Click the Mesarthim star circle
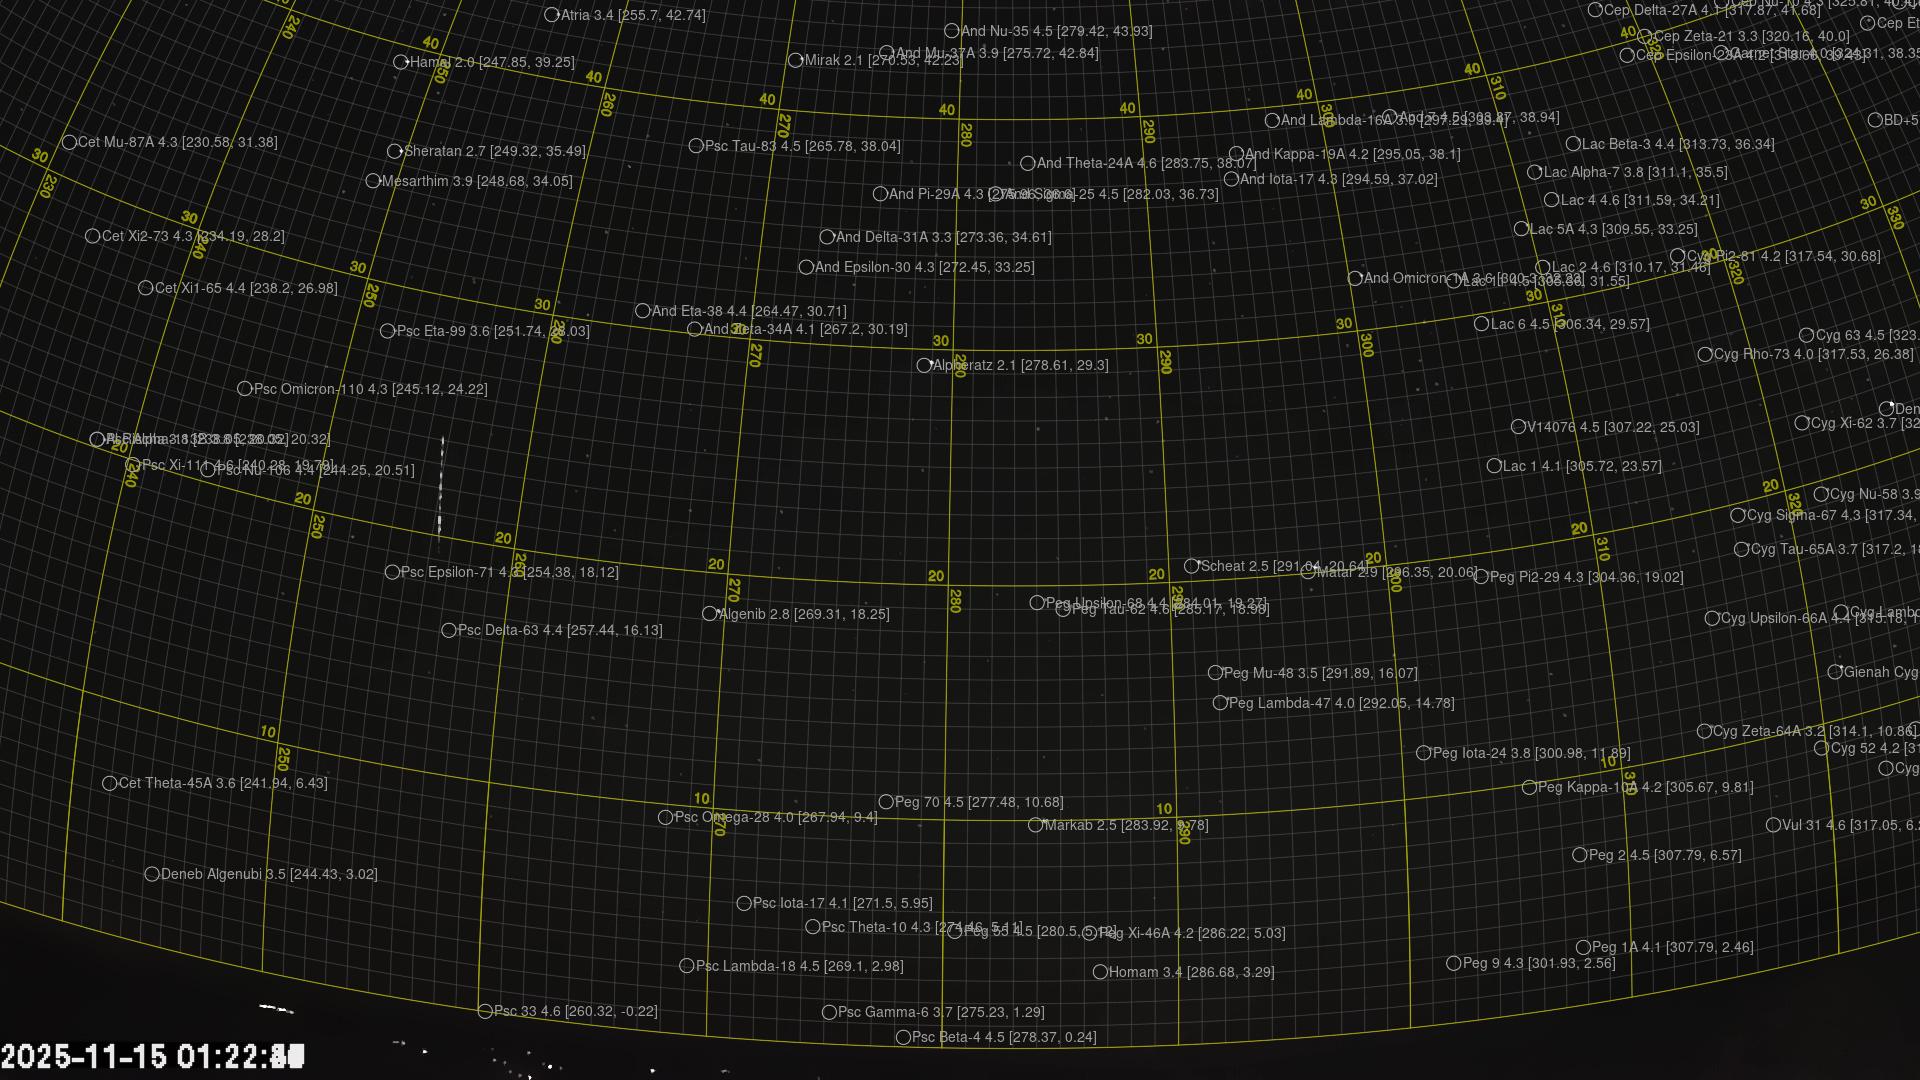The image size is (1920, 1080). point(373,182)
